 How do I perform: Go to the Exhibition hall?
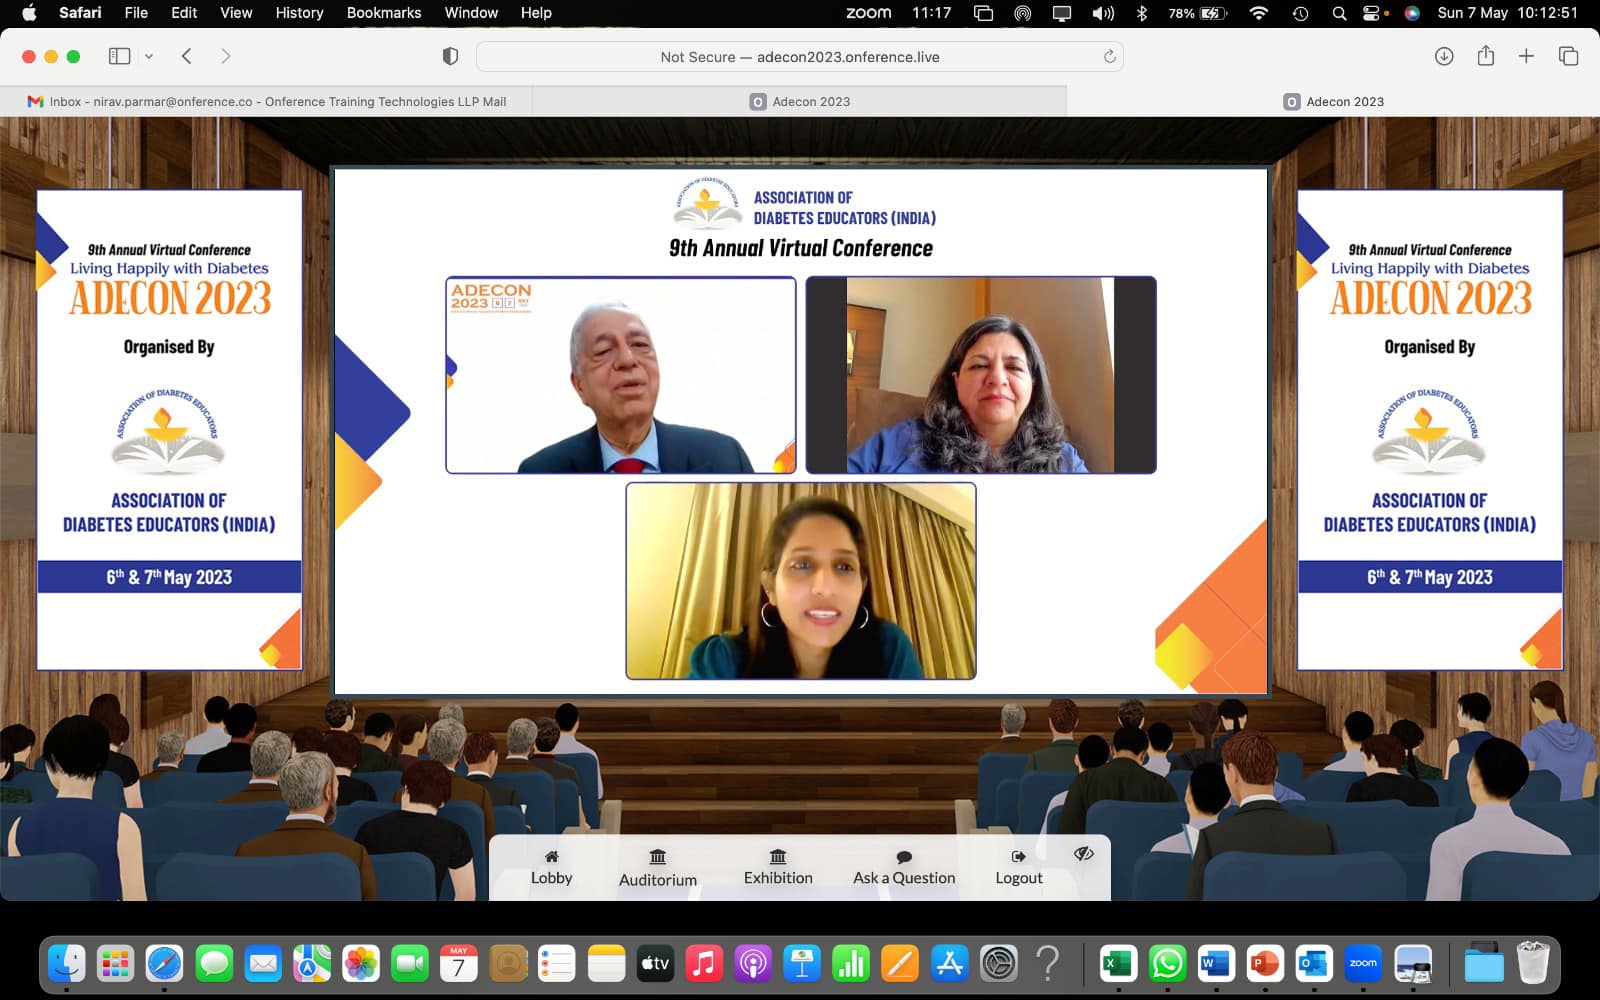(x=778, y=867)
